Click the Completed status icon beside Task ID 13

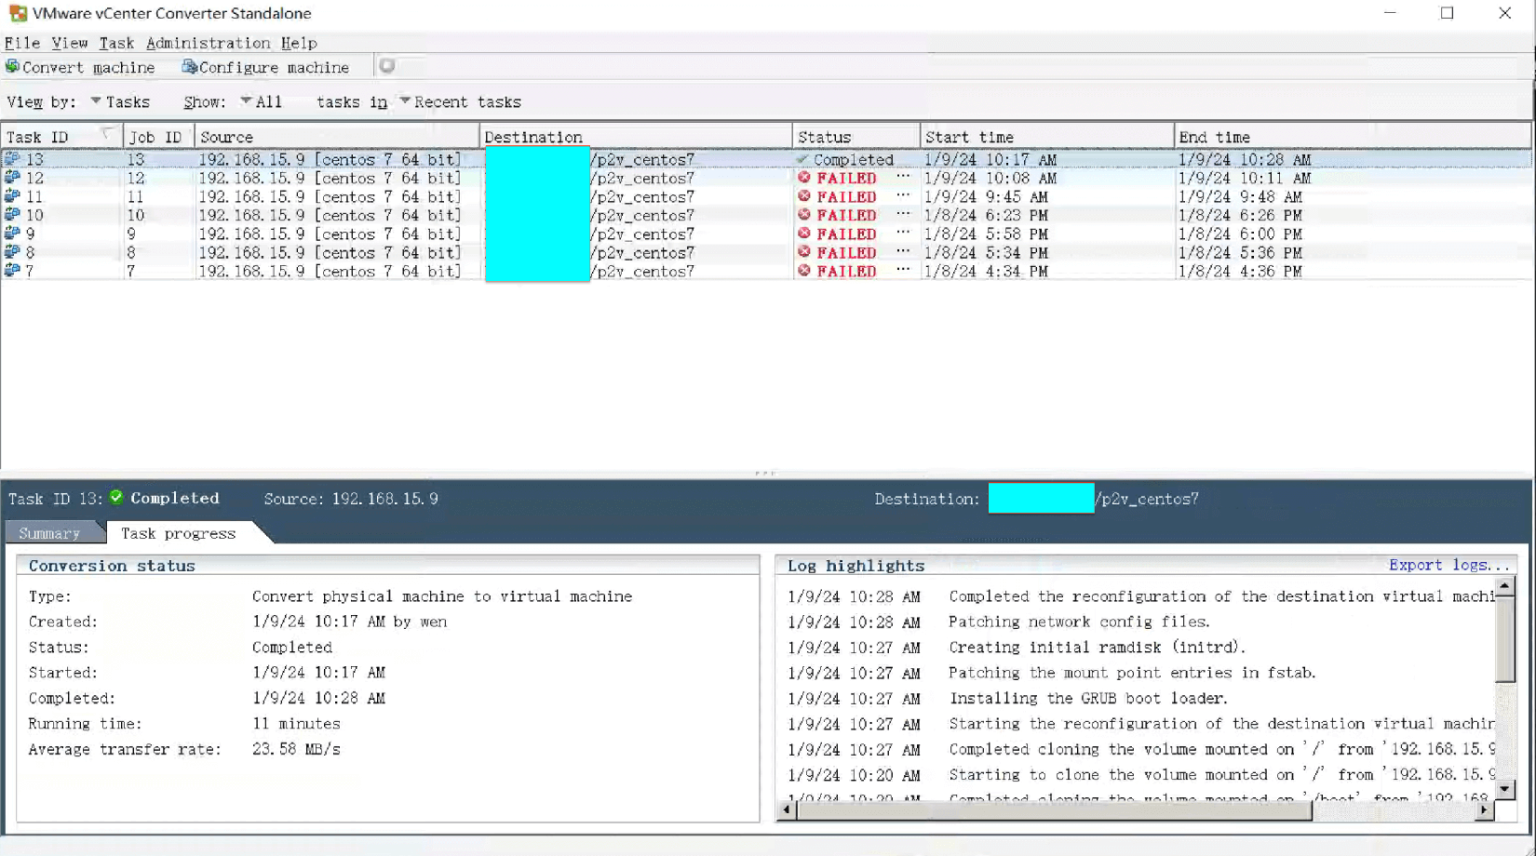click(116, 497)
